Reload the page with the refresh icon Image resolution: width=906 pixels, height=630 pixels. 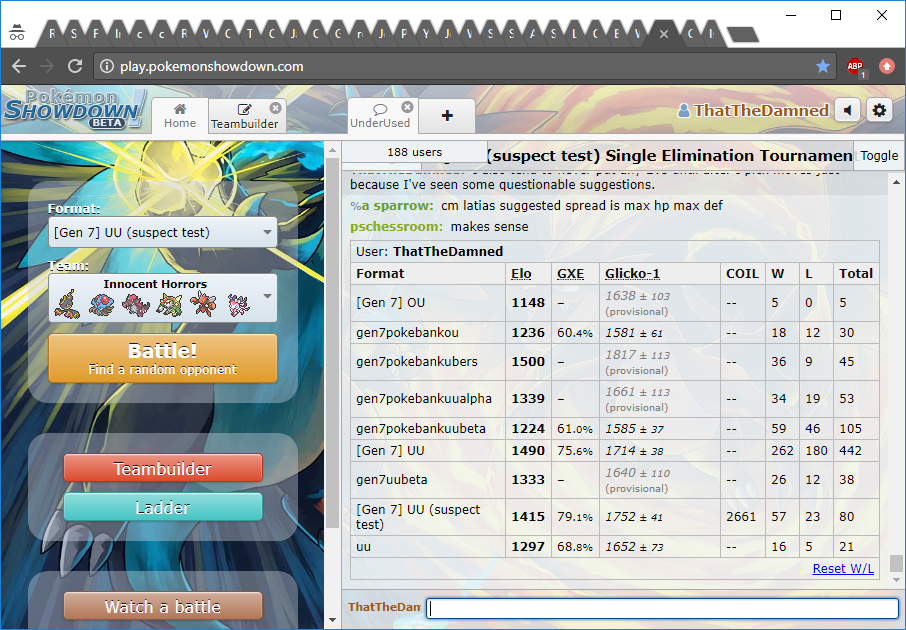tap(75, 66)
